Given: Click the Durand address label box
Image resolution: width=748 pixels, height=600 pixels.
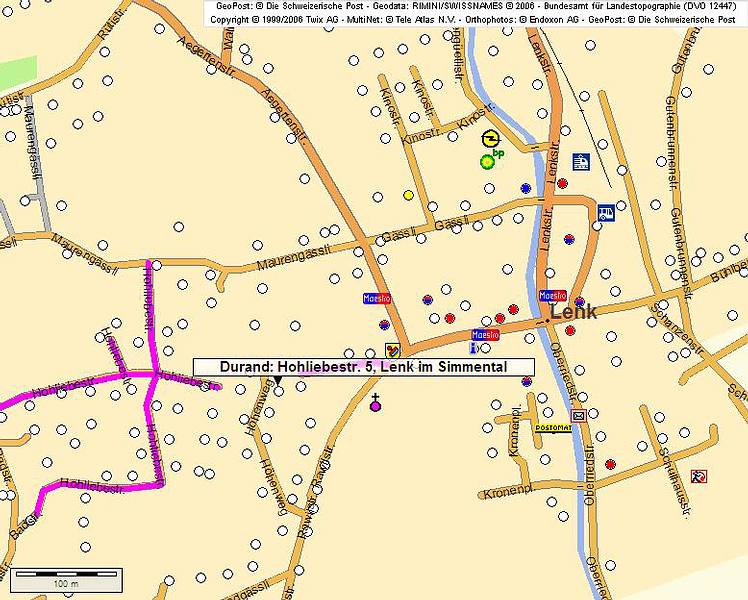Looking at the screenshot, I should (363, 367).
